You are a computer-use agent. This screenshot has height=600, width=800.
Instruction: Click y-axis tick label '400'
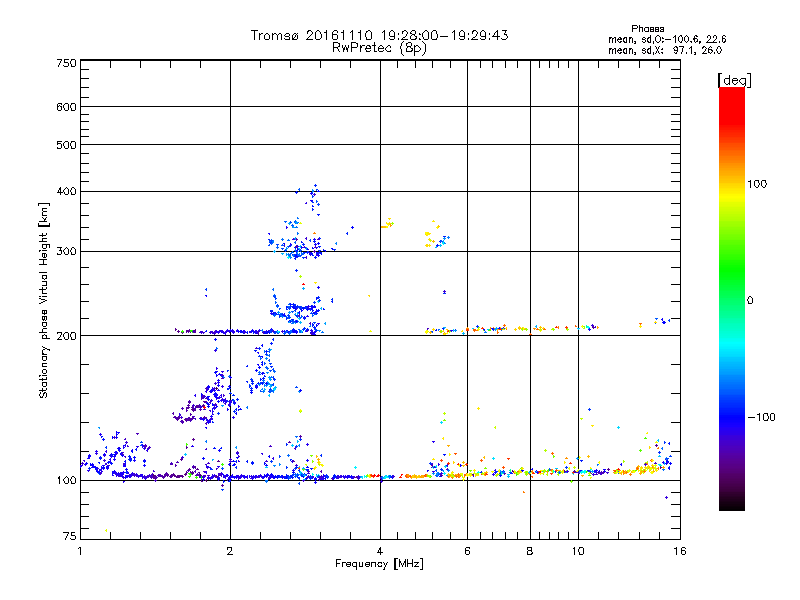tap(66, 192)
